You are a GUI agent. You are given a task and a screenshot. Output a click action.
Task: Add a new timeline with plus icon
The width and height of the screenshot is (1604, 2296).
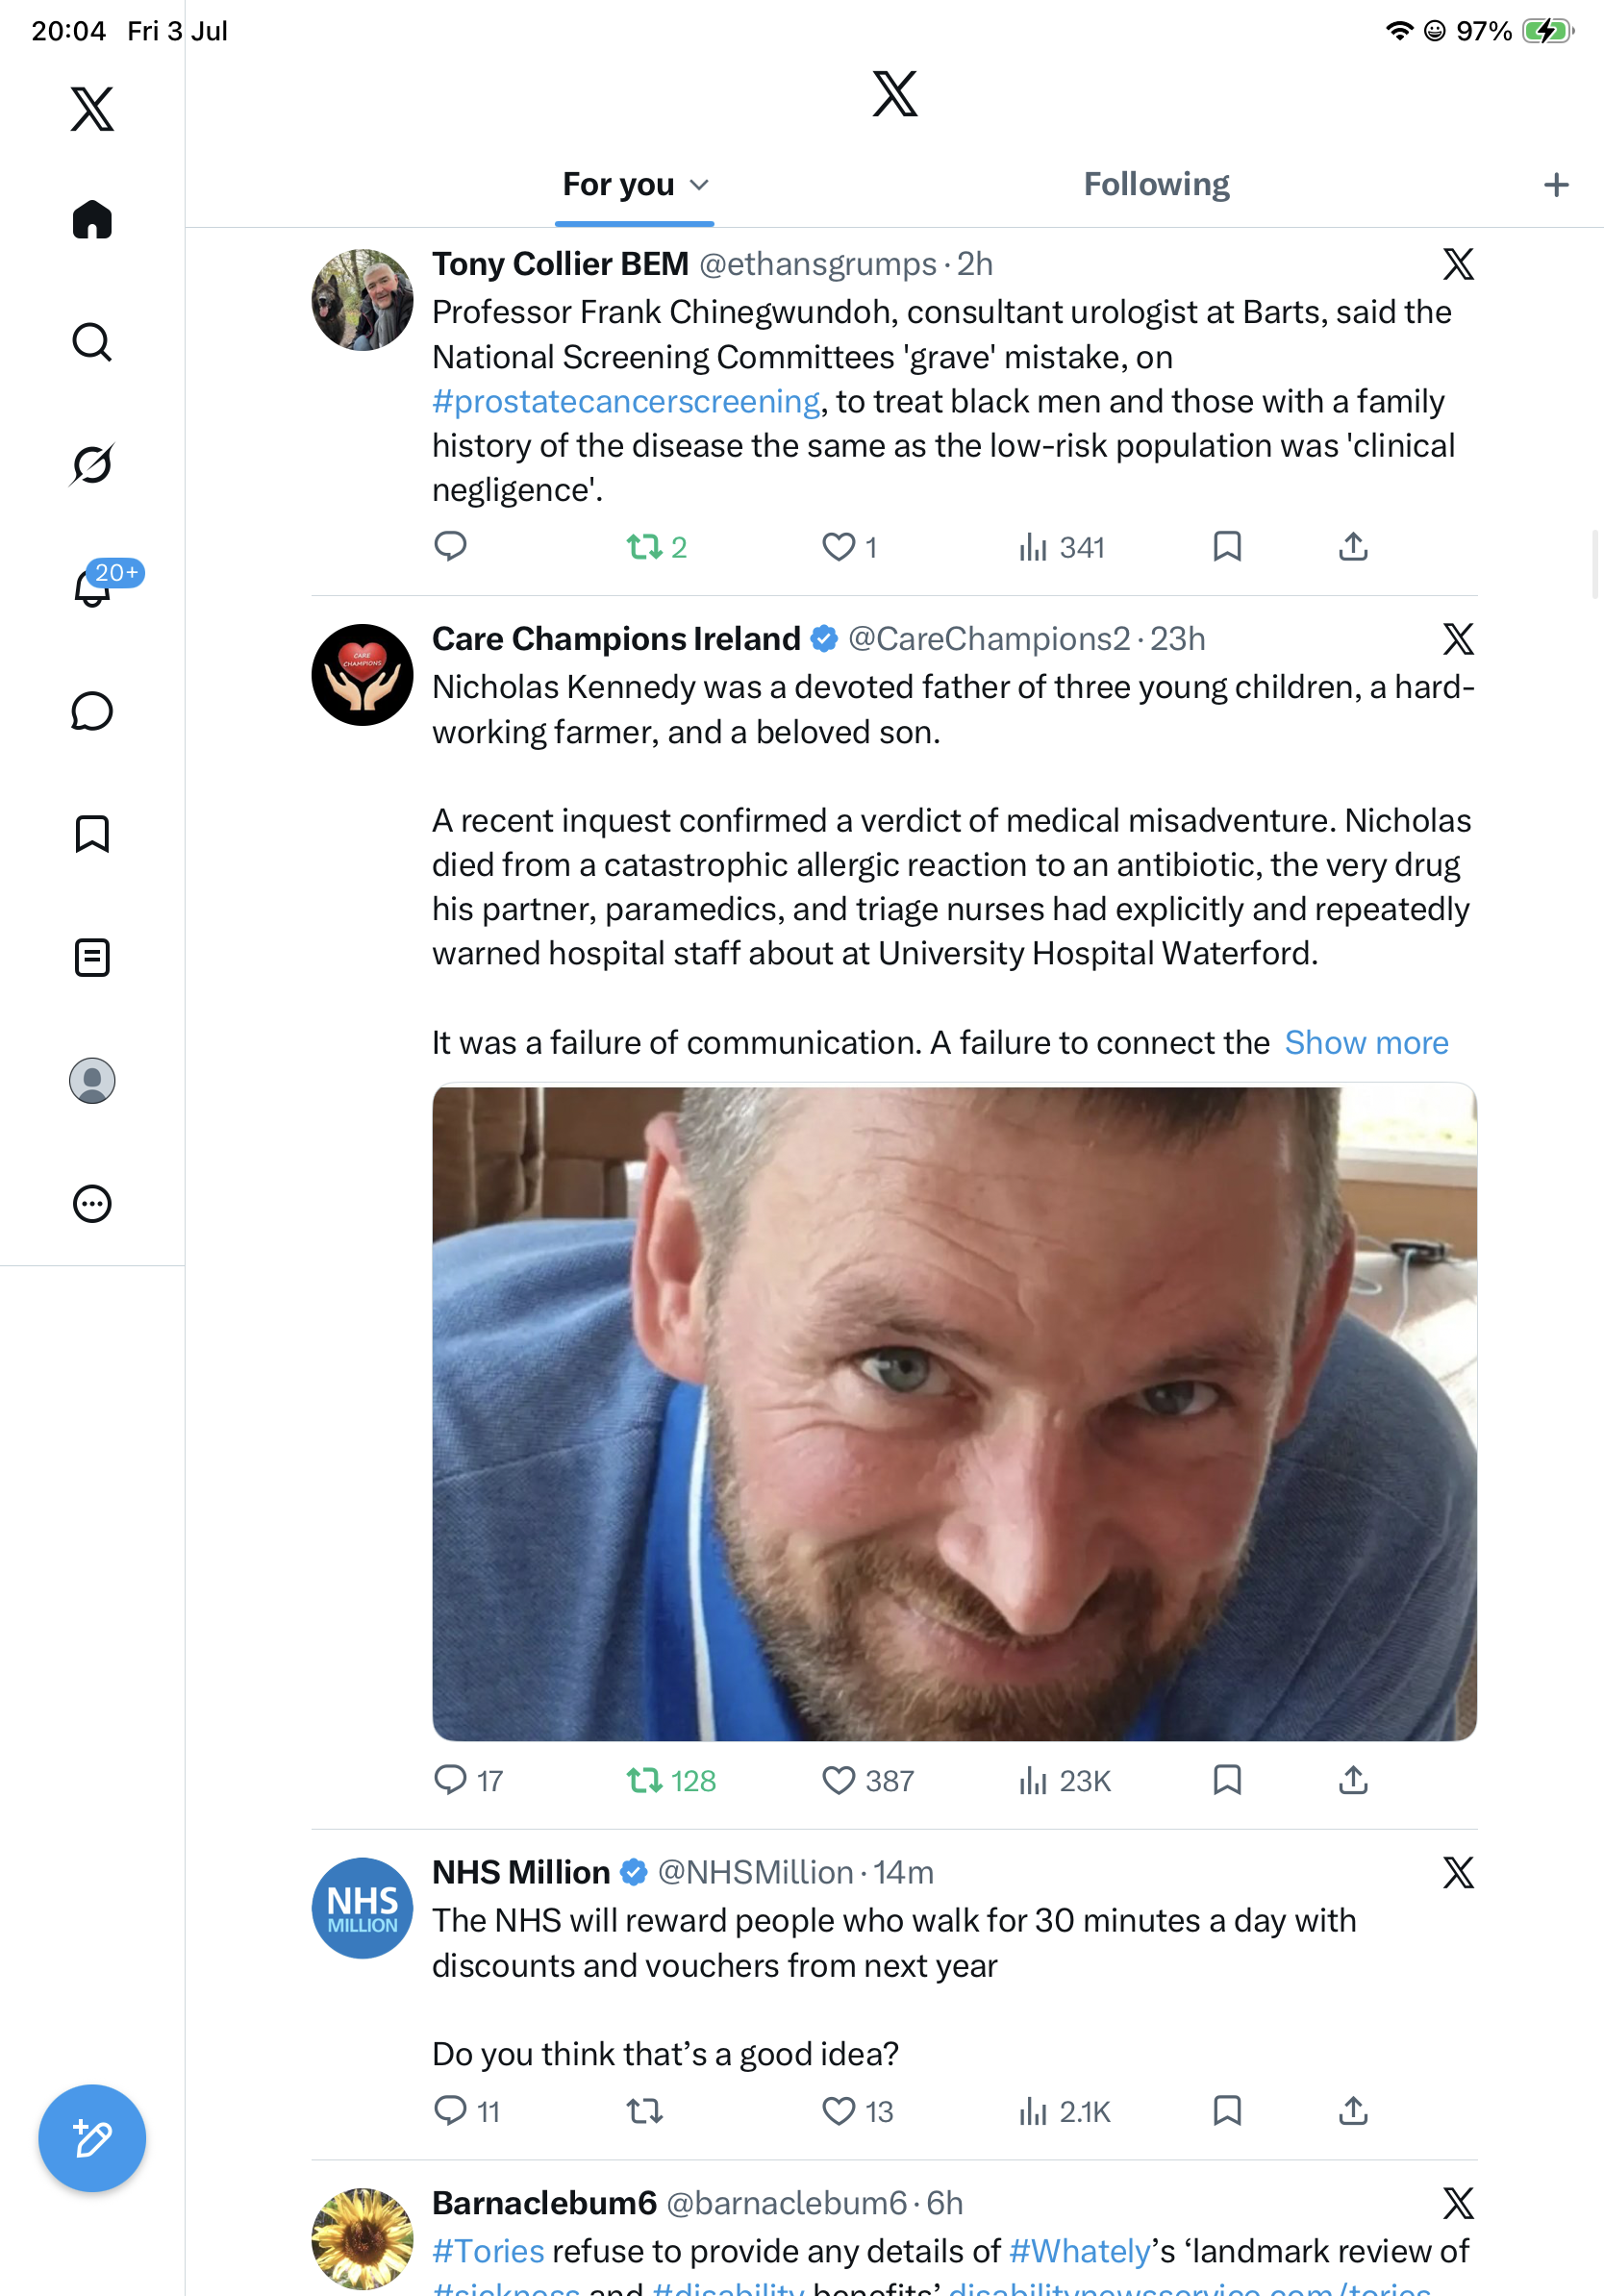coord(1556,185)
